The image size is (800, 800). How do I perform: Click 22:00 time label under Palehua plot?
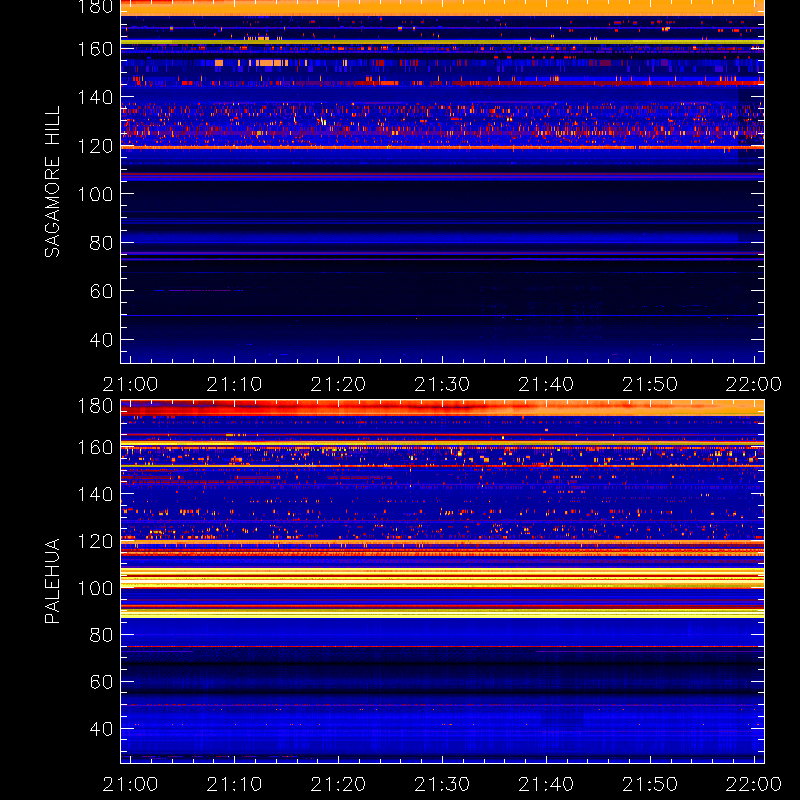click(754, 784)
